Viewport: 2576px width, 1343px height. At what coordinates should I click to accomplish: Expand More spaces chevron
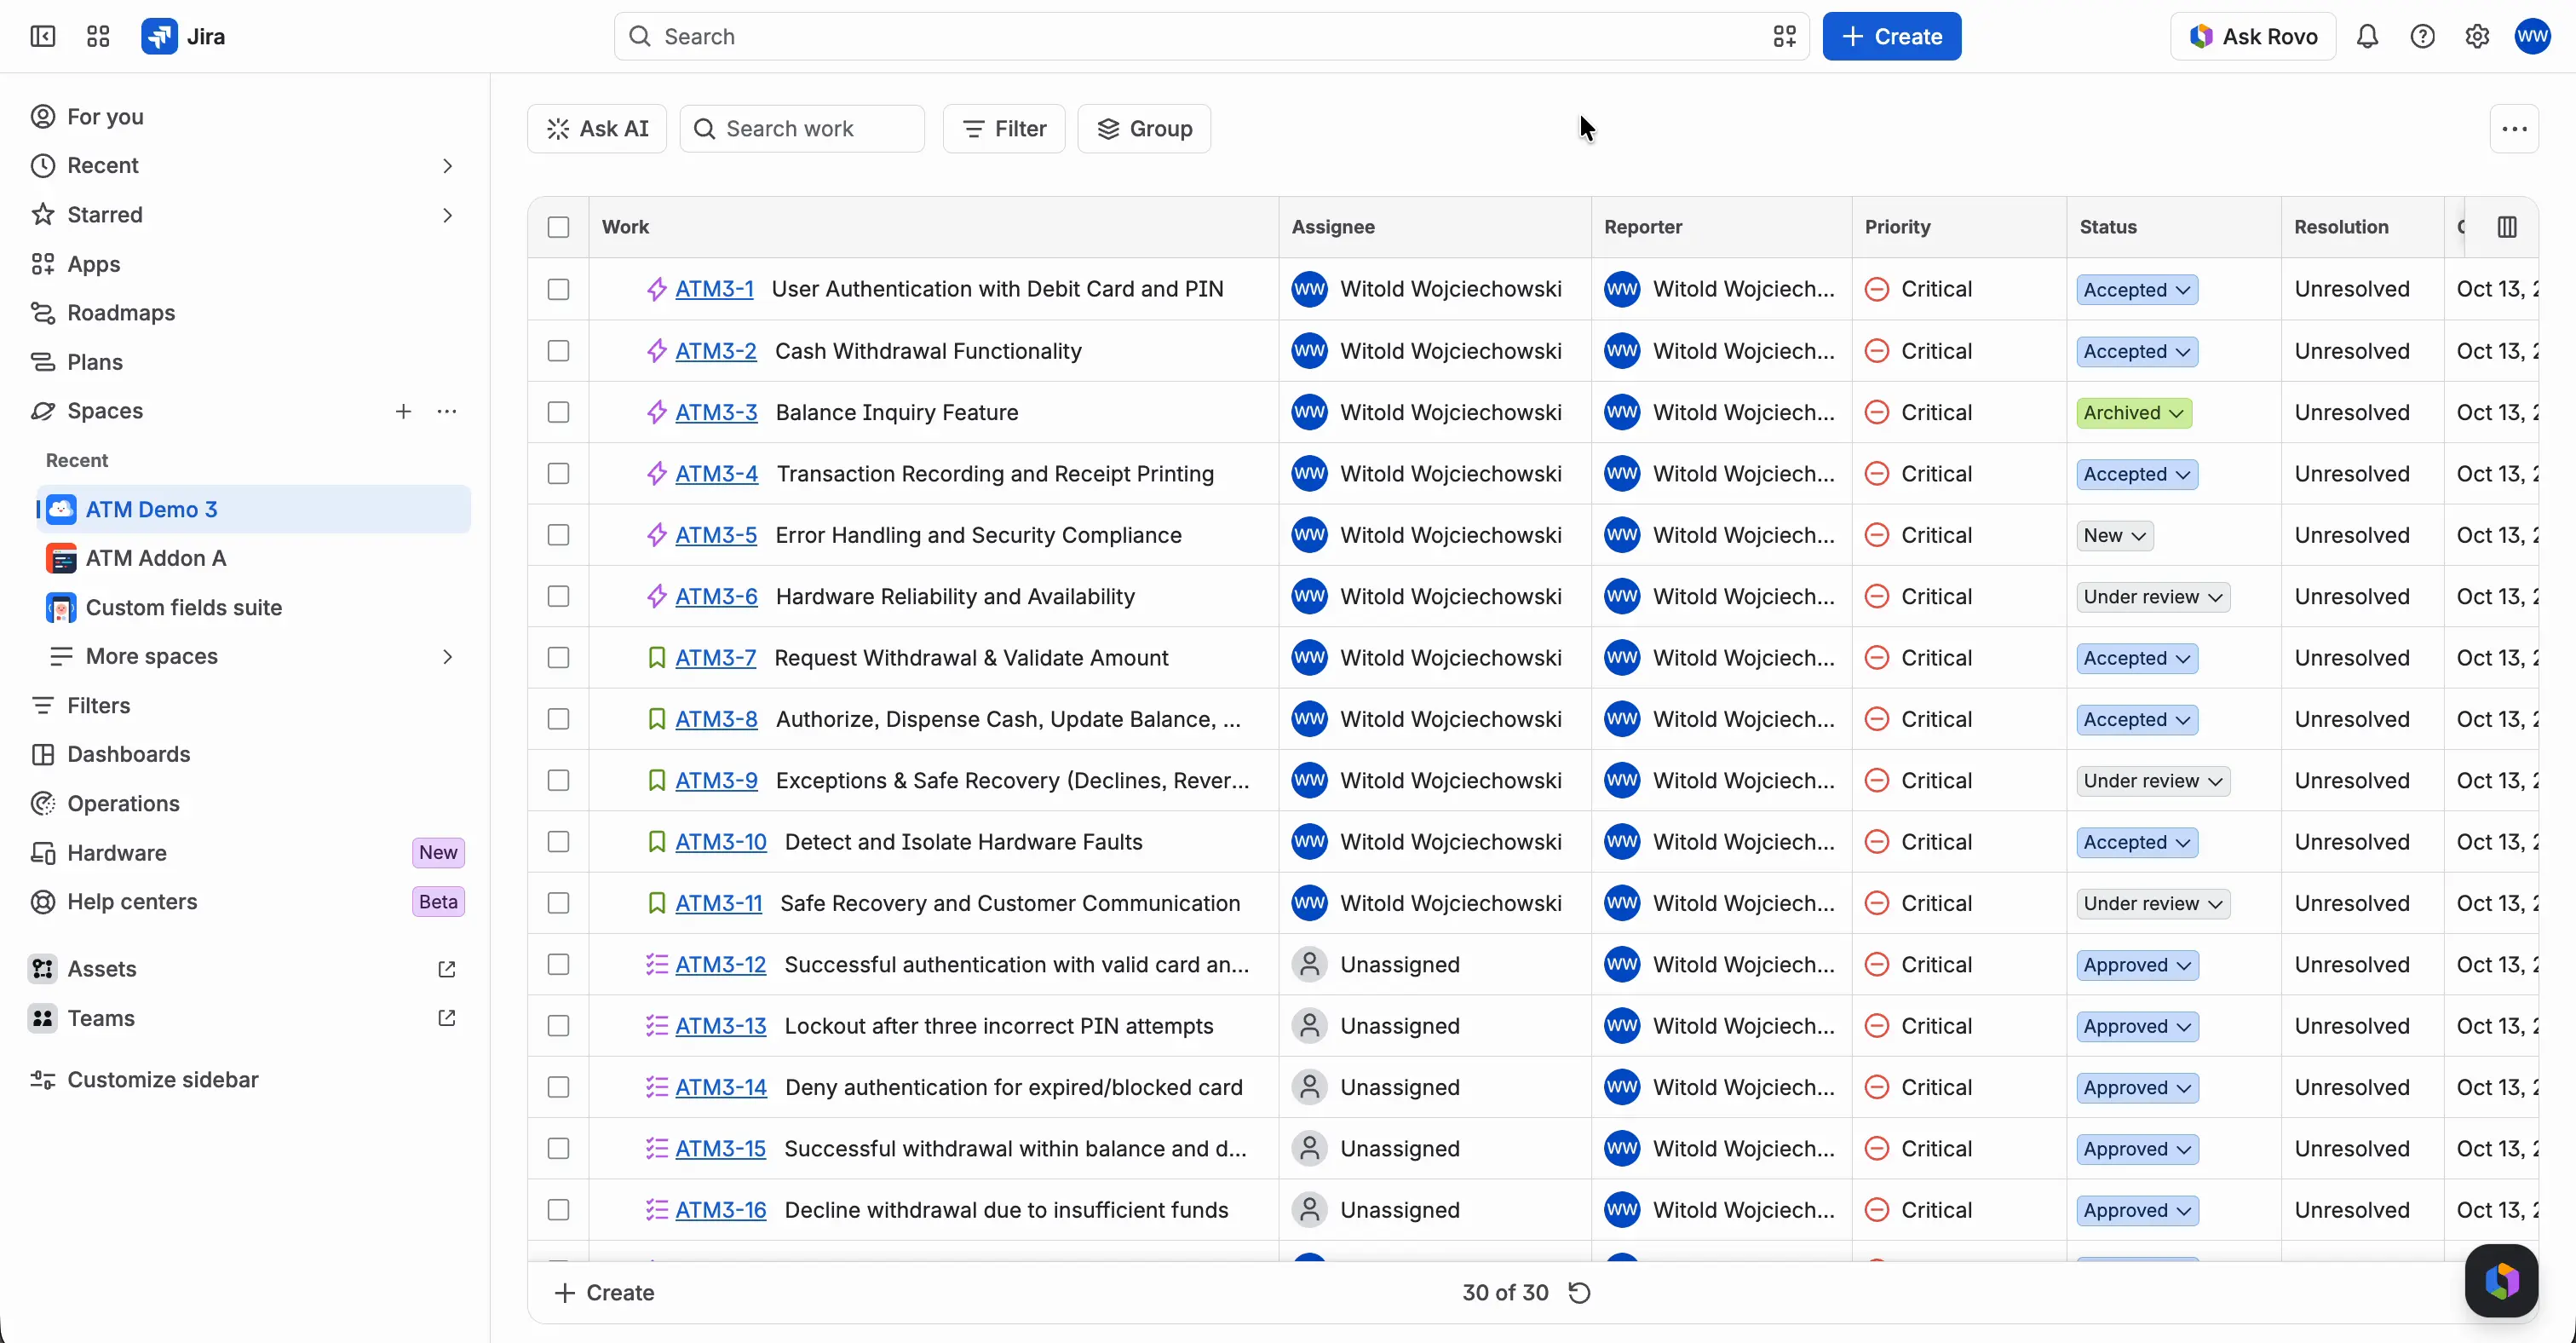coord(447,657)
